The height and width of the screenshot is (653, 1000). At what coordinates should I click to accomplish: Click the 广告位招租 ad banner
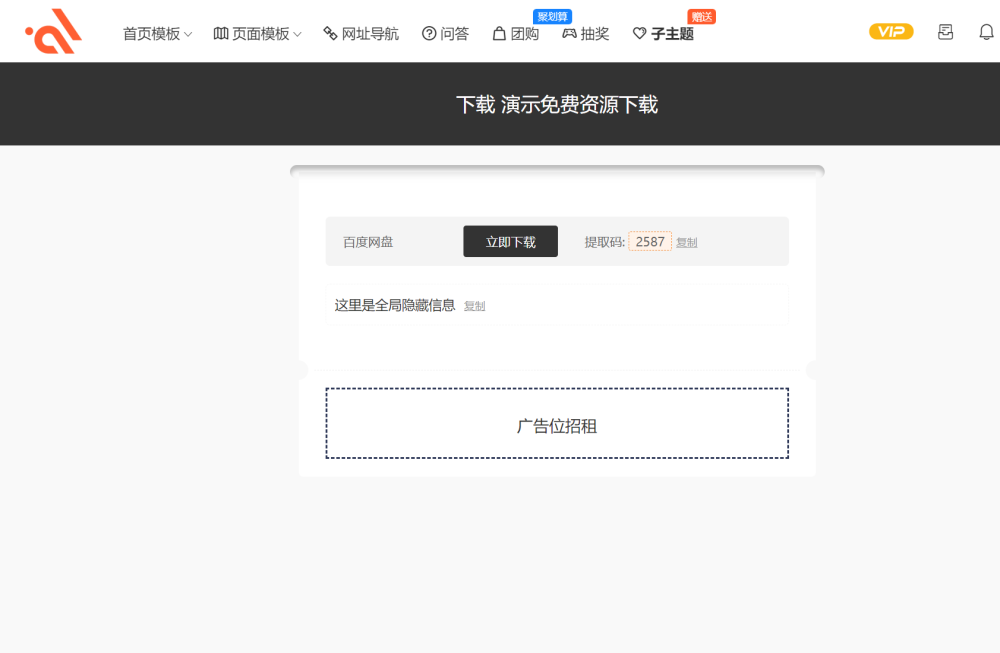[x=557, y=423]
